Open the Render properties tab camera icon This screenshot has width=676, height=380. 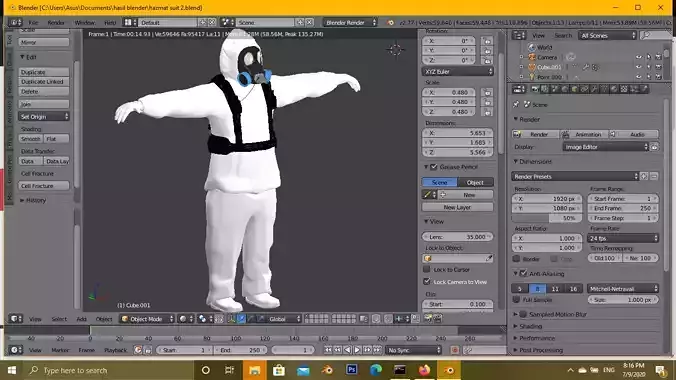[x=535, y=89]
